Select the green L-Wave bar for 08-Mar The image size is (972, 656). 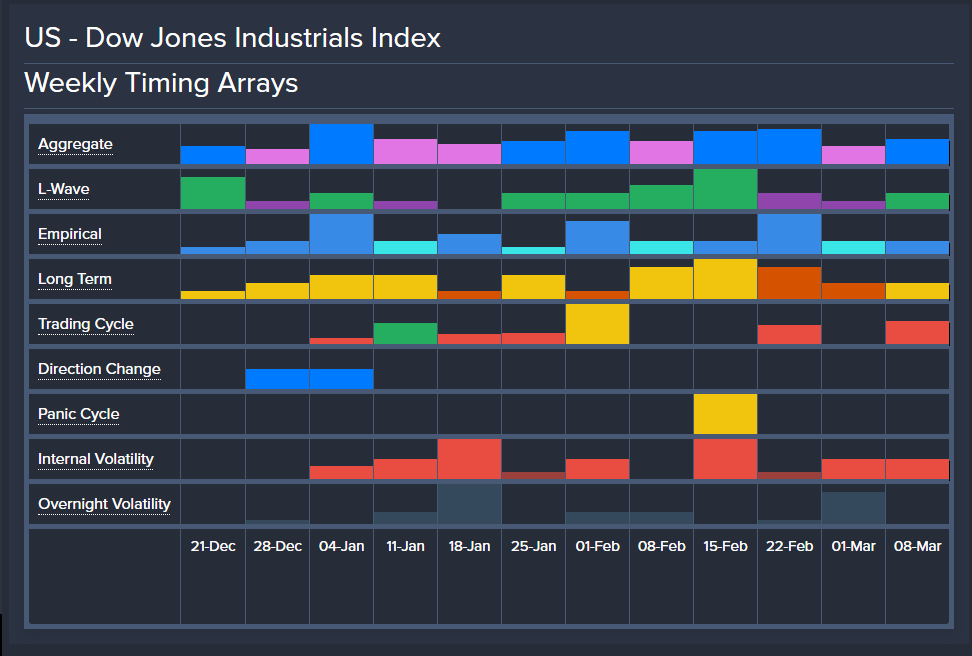pos(917,201)
